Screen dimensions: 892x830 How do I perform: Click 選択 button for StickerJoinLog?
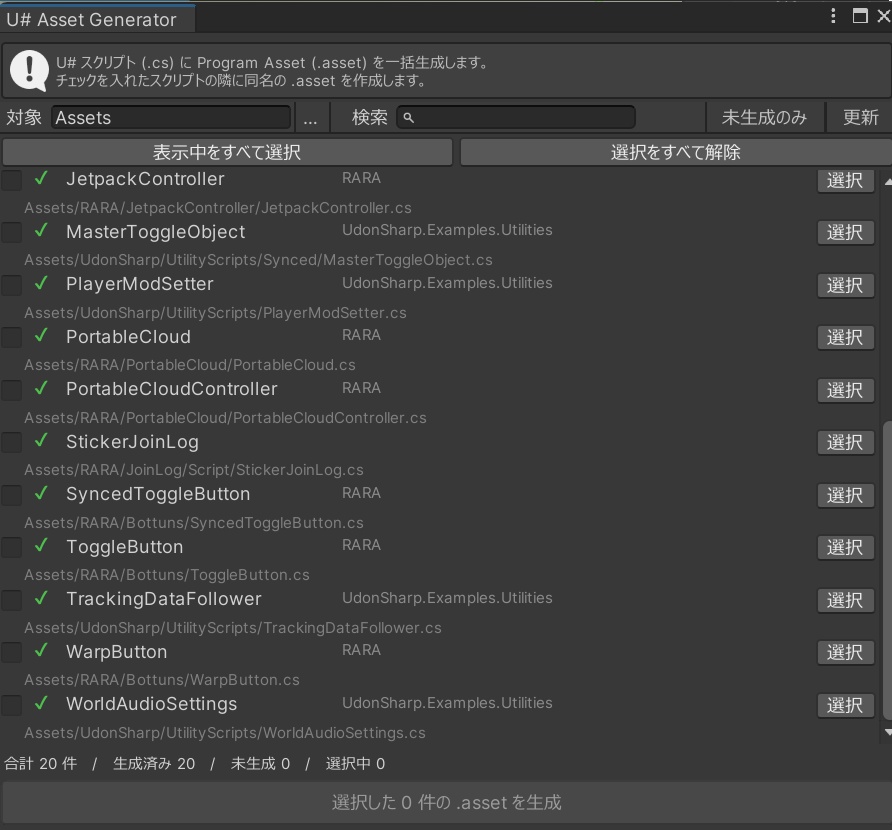(845, 443)
